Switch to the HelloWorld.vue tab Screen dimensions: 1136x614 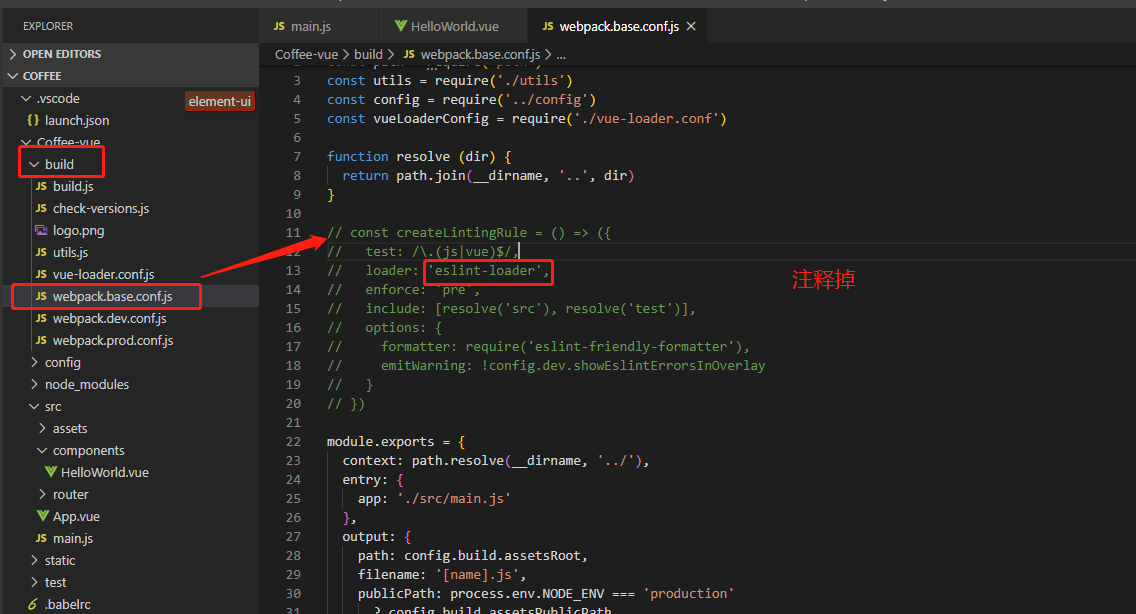tap(454, 26)
